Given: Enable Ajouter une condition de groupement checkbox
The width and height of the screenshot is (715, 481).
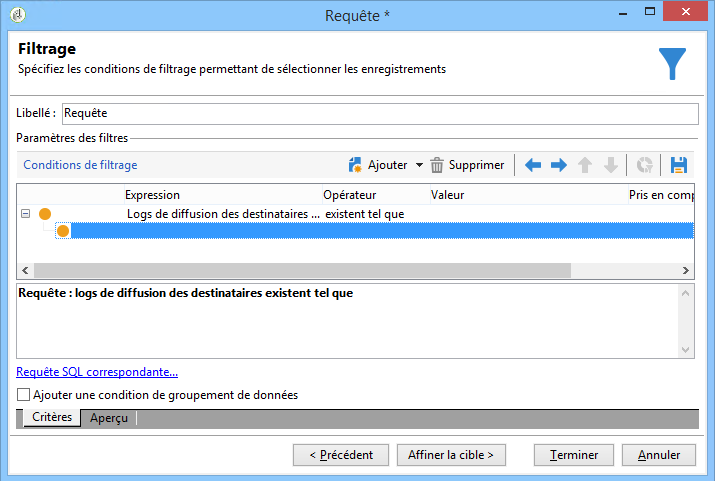Looking at the screenshot, I should (23, 394).
